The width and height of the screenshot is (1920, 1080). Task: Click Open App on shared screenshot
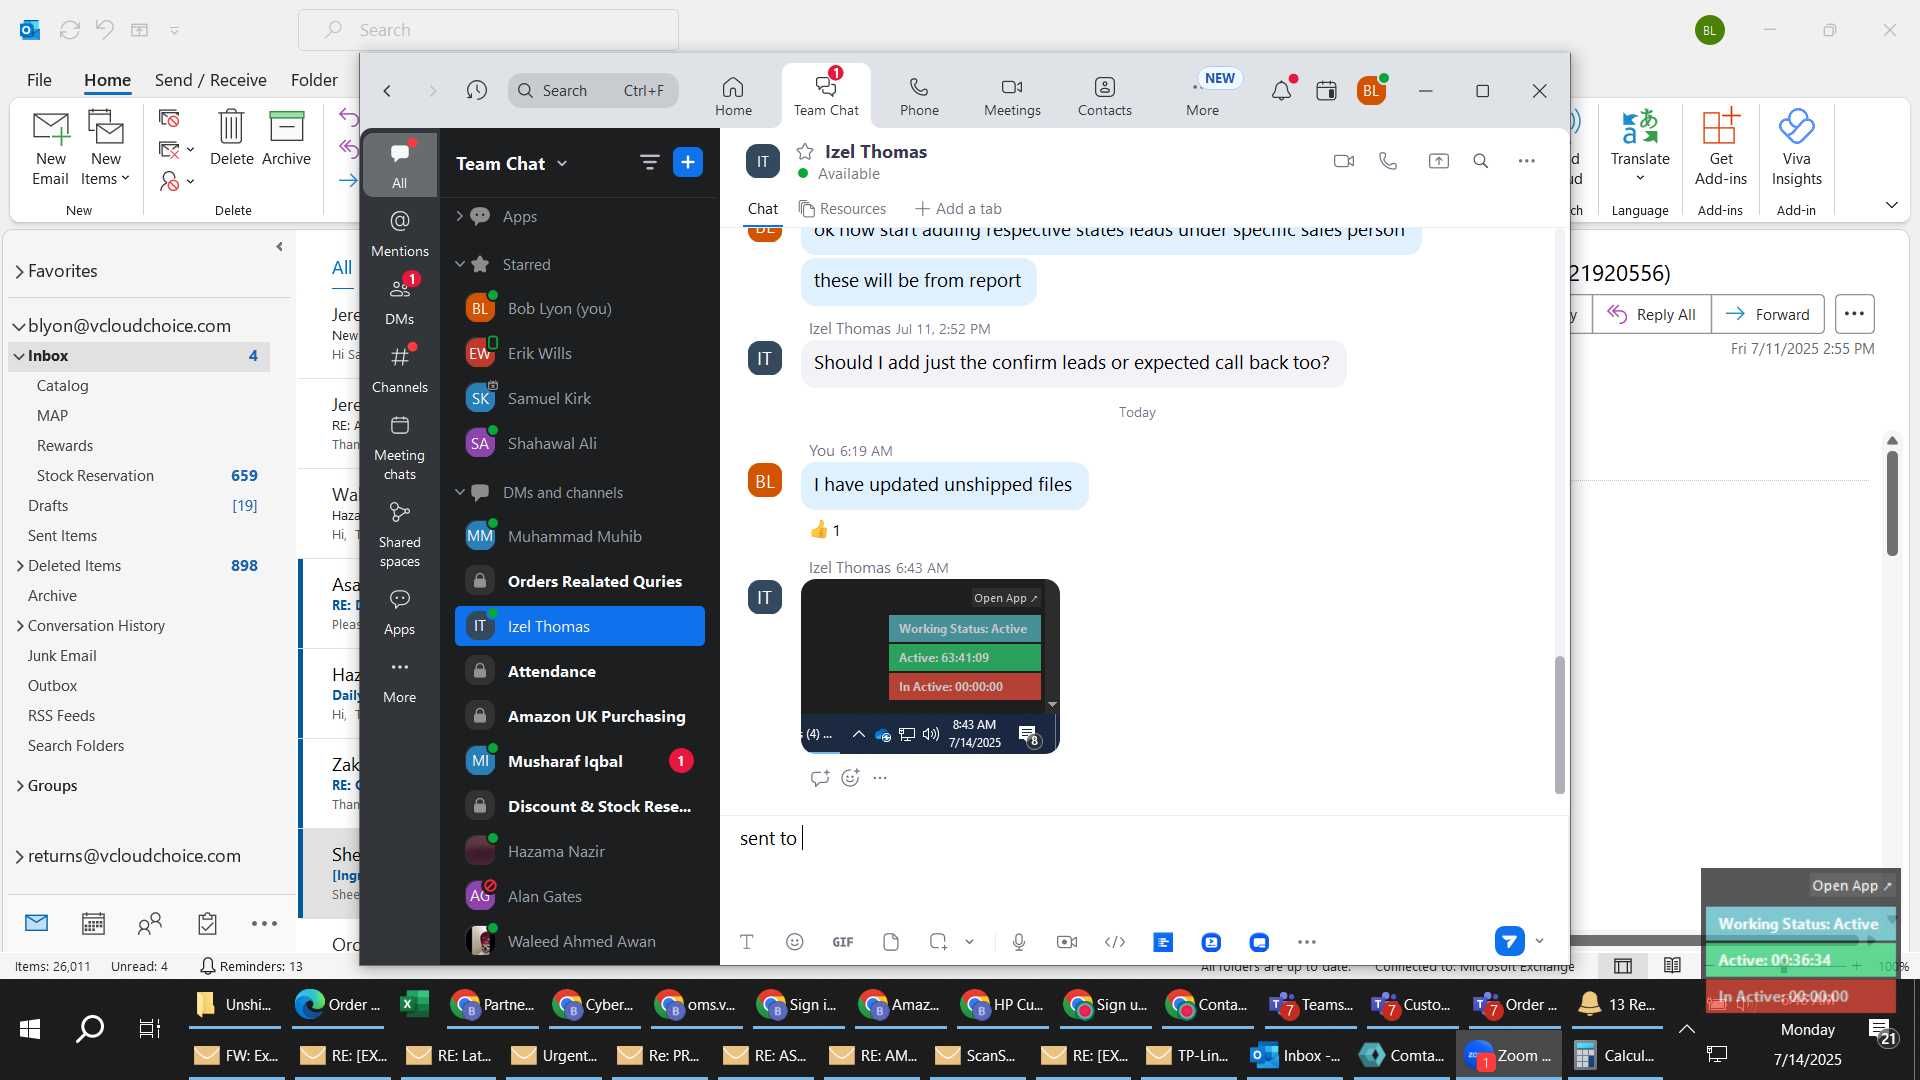point(1005,598)
